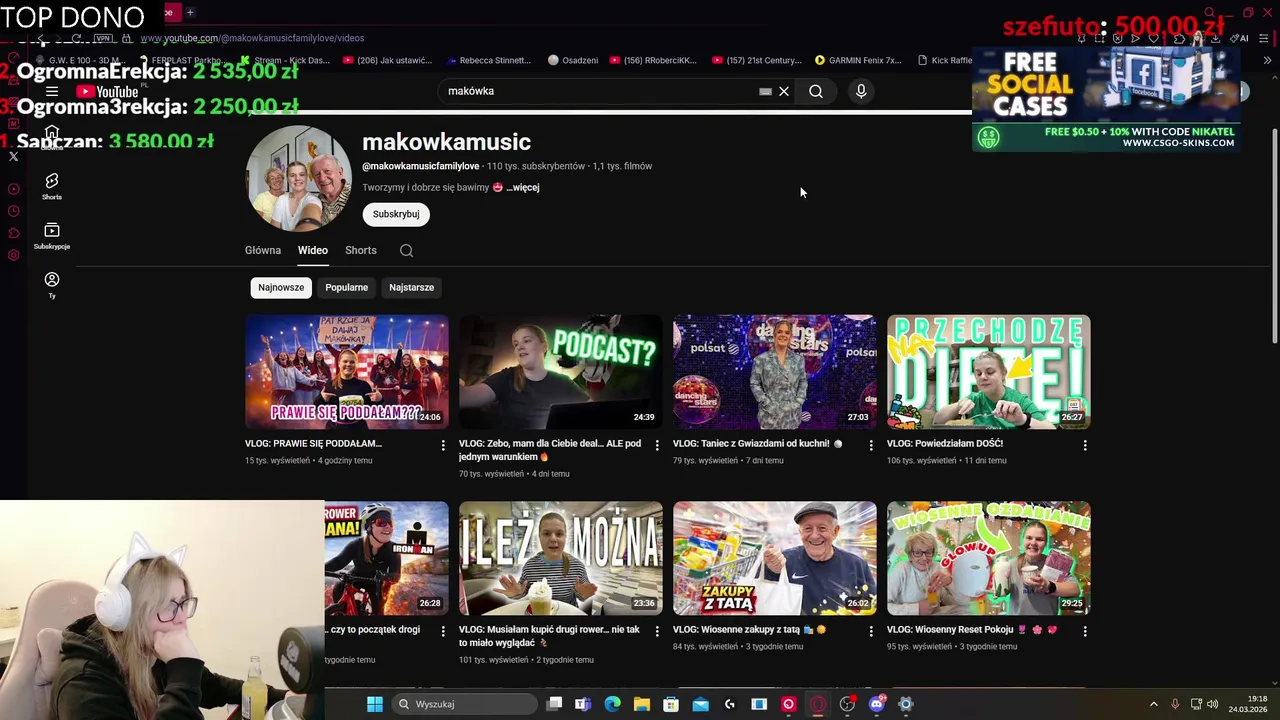
Task: Open title VLOG: Wiosenny Reset Pokoju
Action: click(x=972, y=630)
